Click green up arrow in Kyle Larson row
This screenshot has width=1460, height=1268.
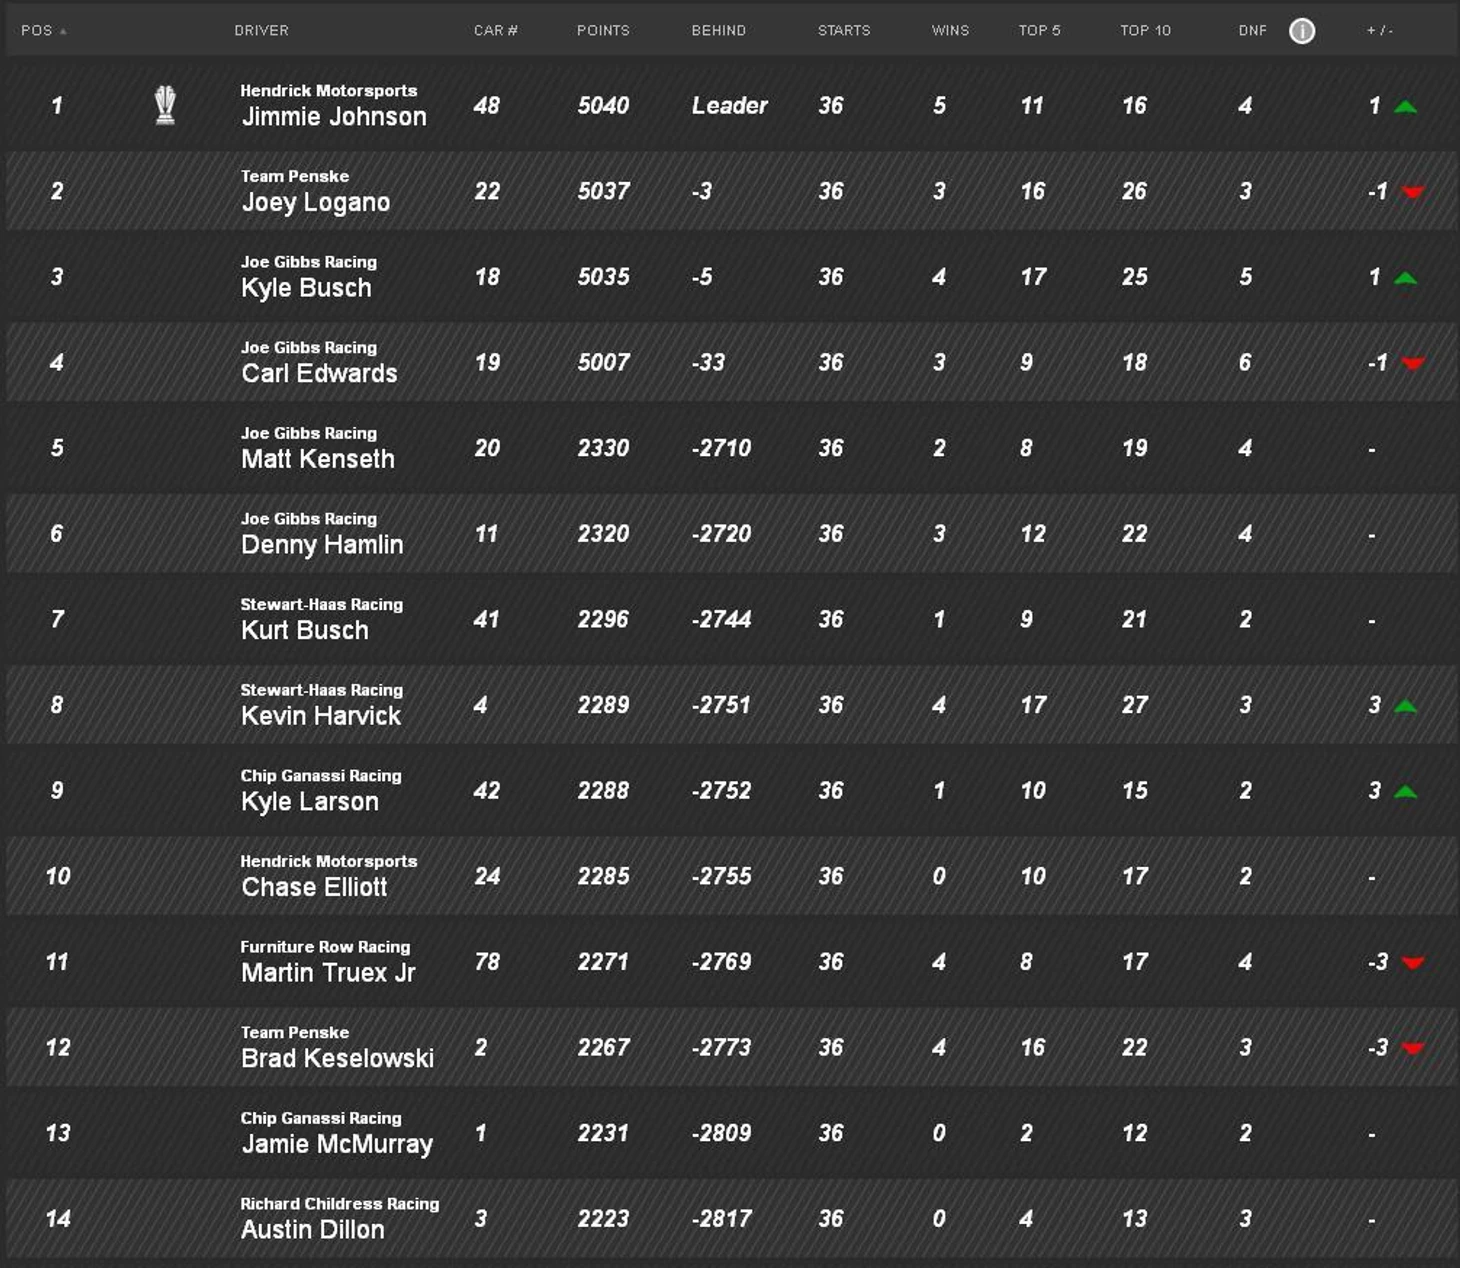1405,792
